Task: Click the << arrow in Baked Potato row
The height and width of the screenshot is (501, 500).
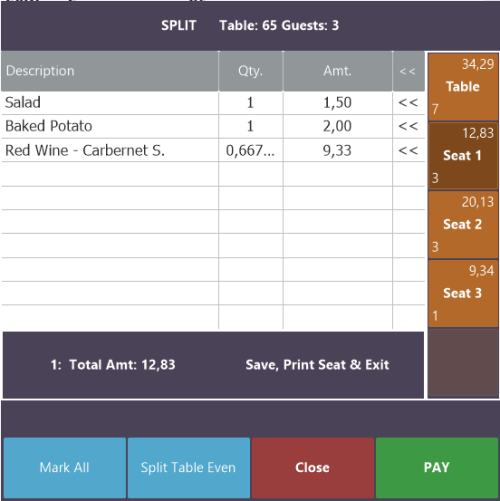Action: click(408, 126)
